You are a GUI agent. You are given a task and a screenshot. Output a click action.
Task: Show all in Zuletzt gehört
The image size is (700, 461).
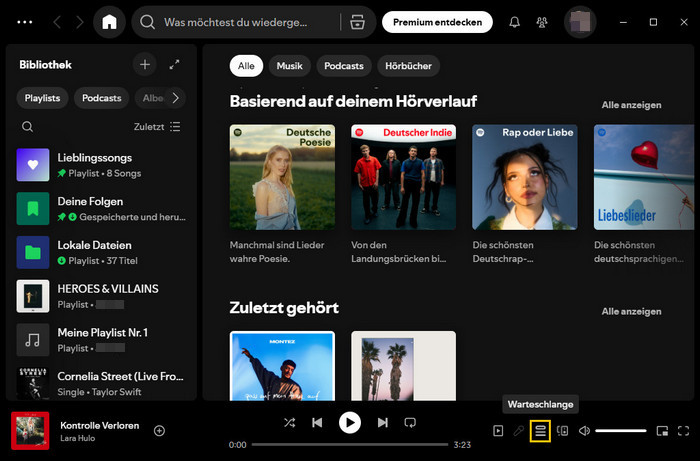point(631,311)
